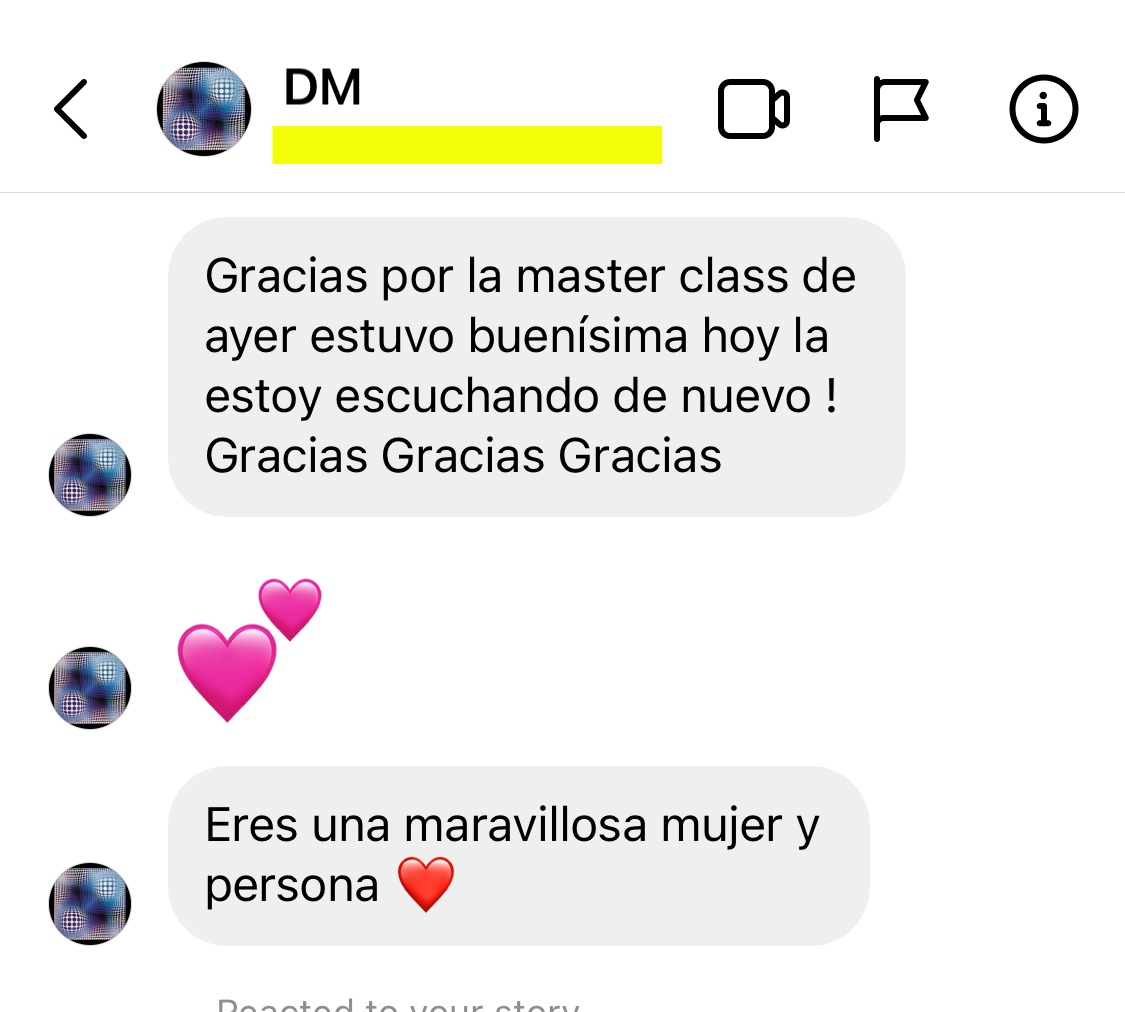The width and height of the screenshot is (1125, 1012).
Task: Tap avatar beside the pink hearts message
Action: (x=90, y=688)
